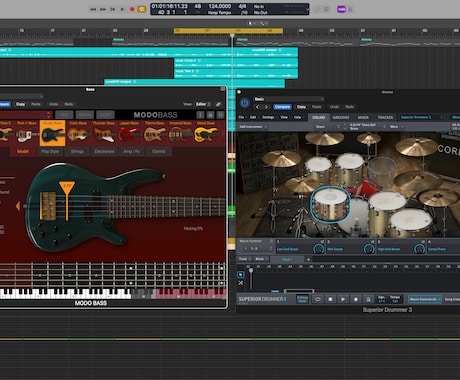The height and width of the screenshot is (380, 460).
Task: Select the highlighted Studio Bass thumbnail
Action: tap(52, 133)
